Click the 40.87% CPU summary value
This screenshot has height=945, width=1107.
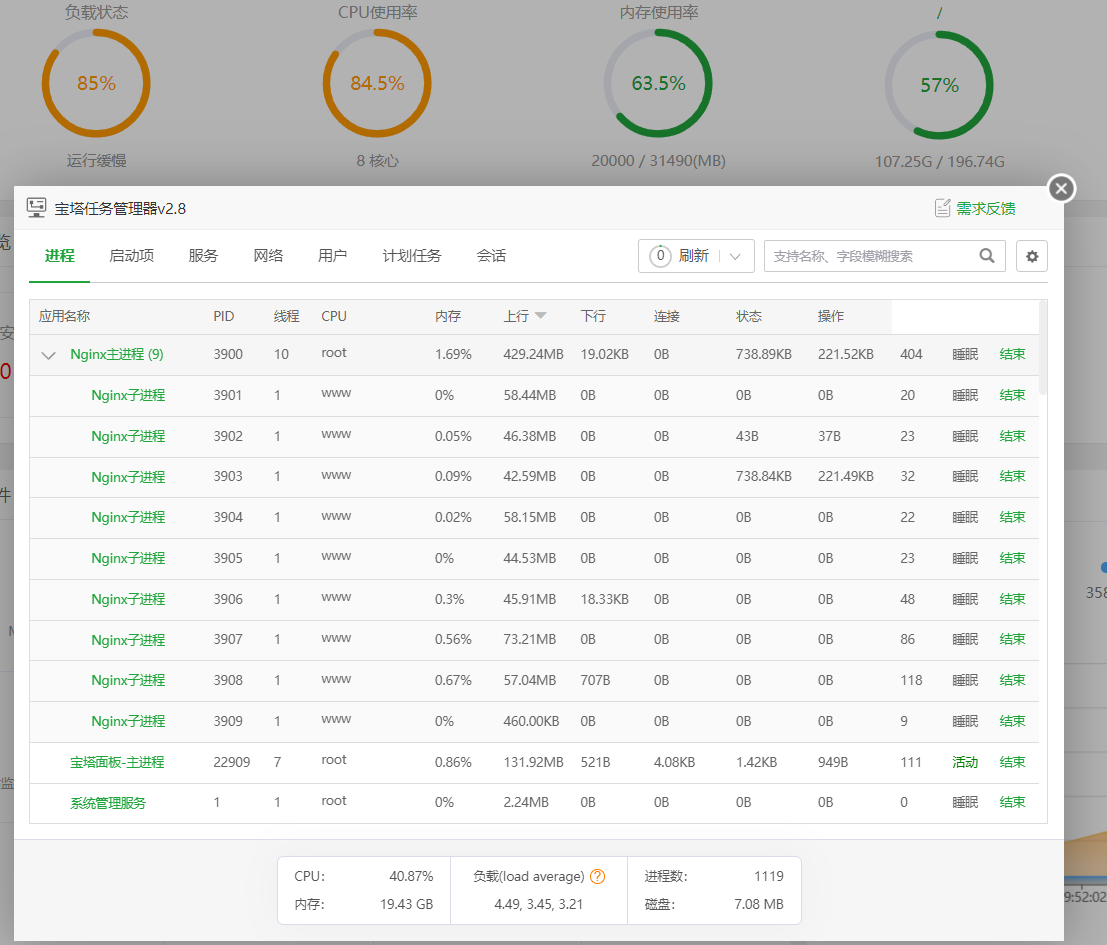coord(411,876)
